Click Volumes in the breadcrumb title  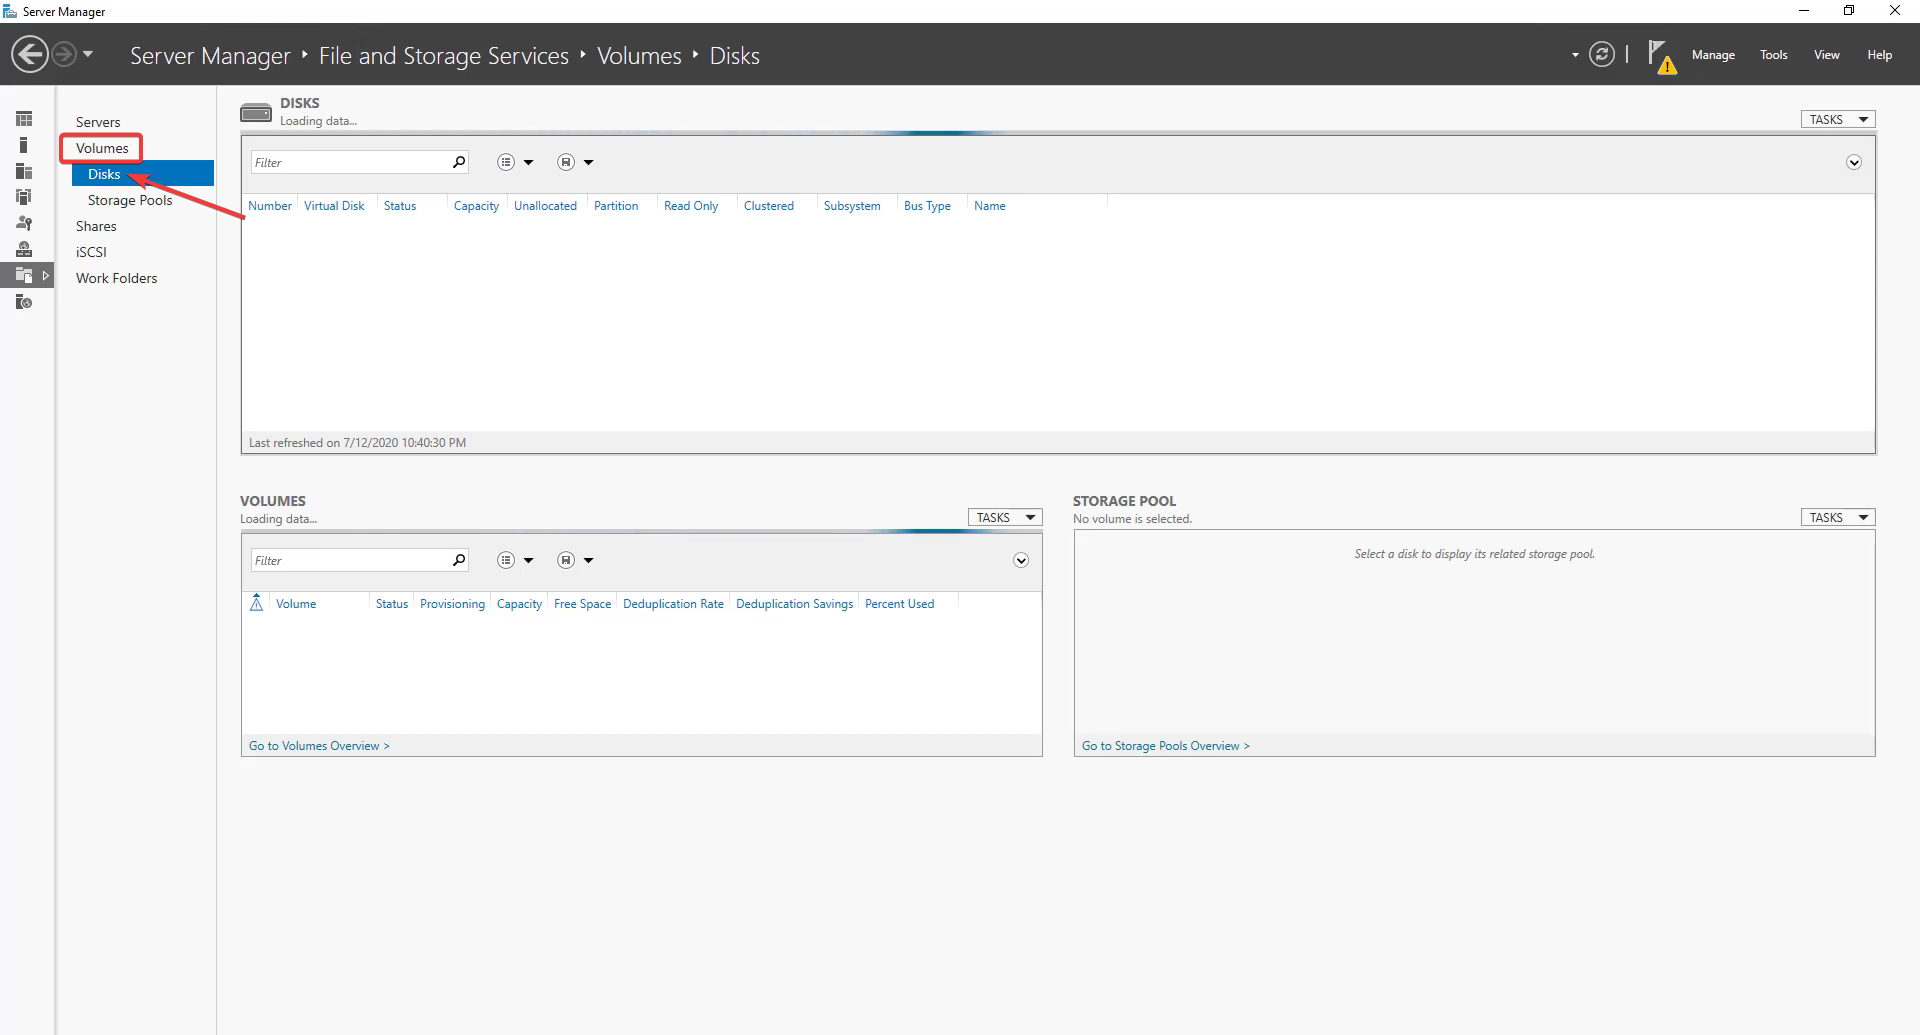[x=639, y=56]
